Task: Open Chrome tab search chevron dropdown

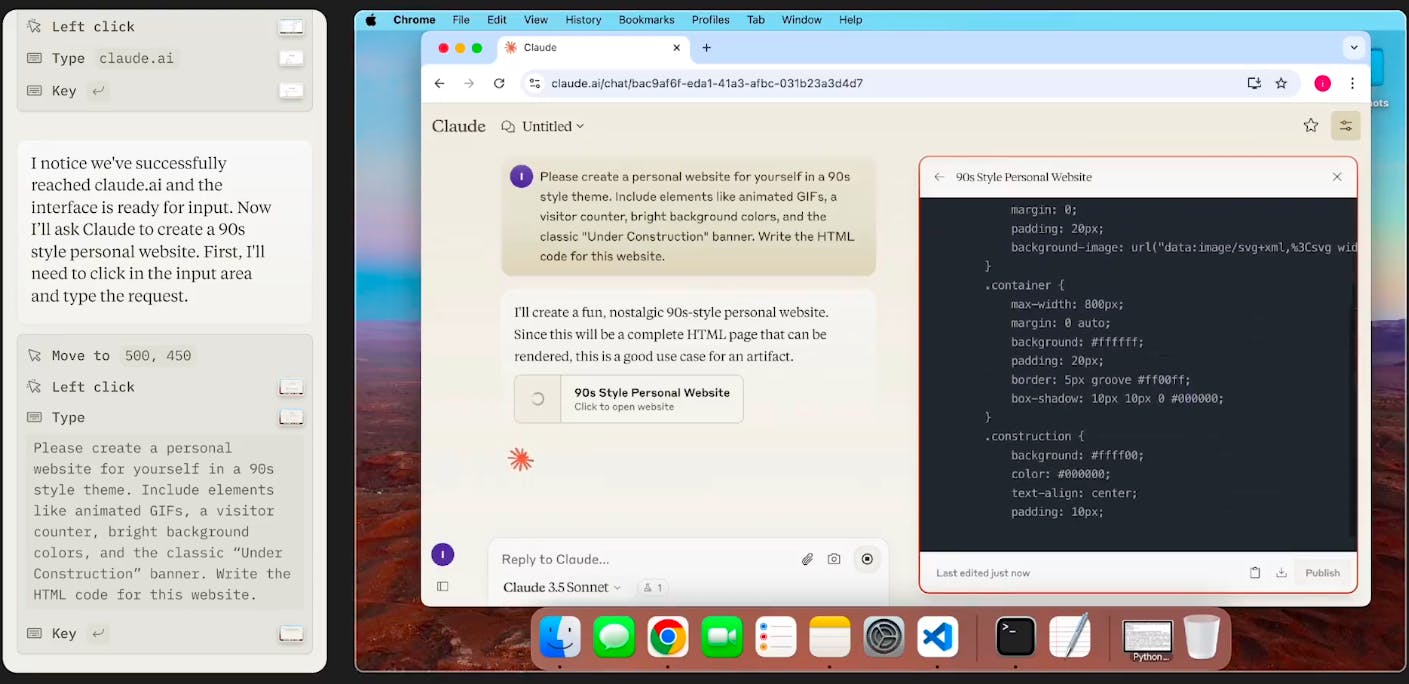Action: [x=1354, y=47]
